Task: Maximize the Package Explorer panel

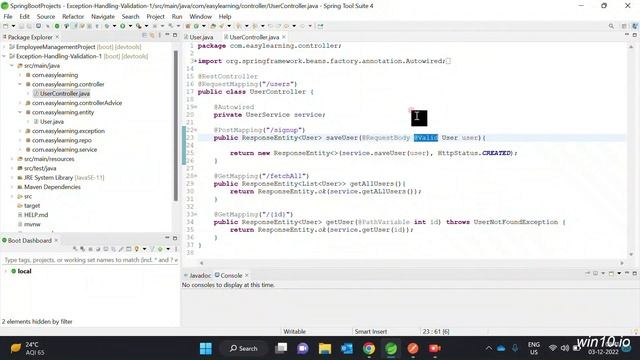Action: [x=175, y=36]
